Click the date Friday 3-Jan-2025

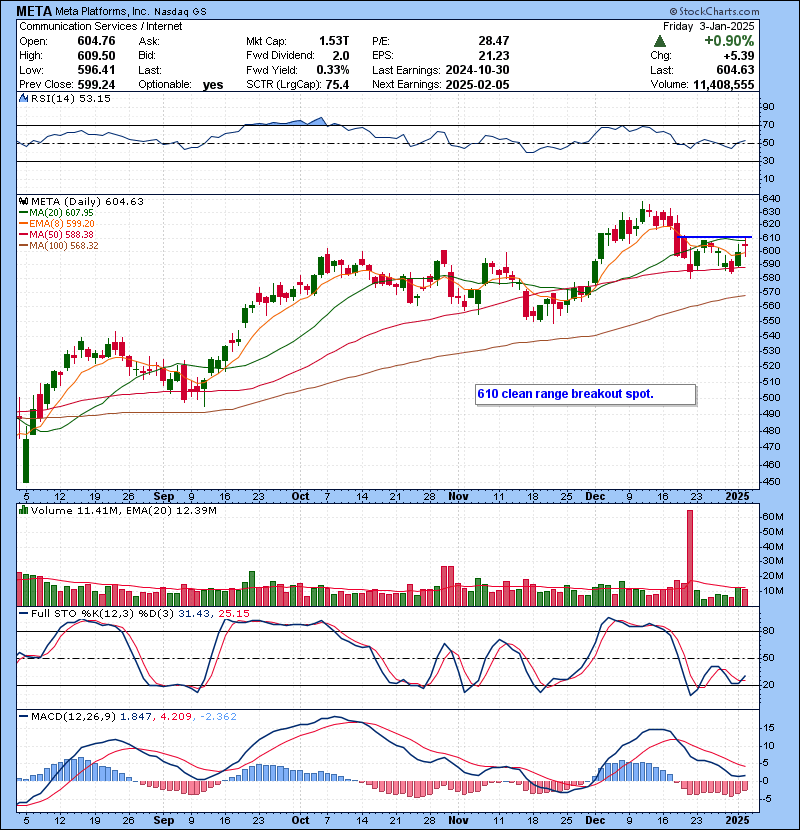pos(708,26)
